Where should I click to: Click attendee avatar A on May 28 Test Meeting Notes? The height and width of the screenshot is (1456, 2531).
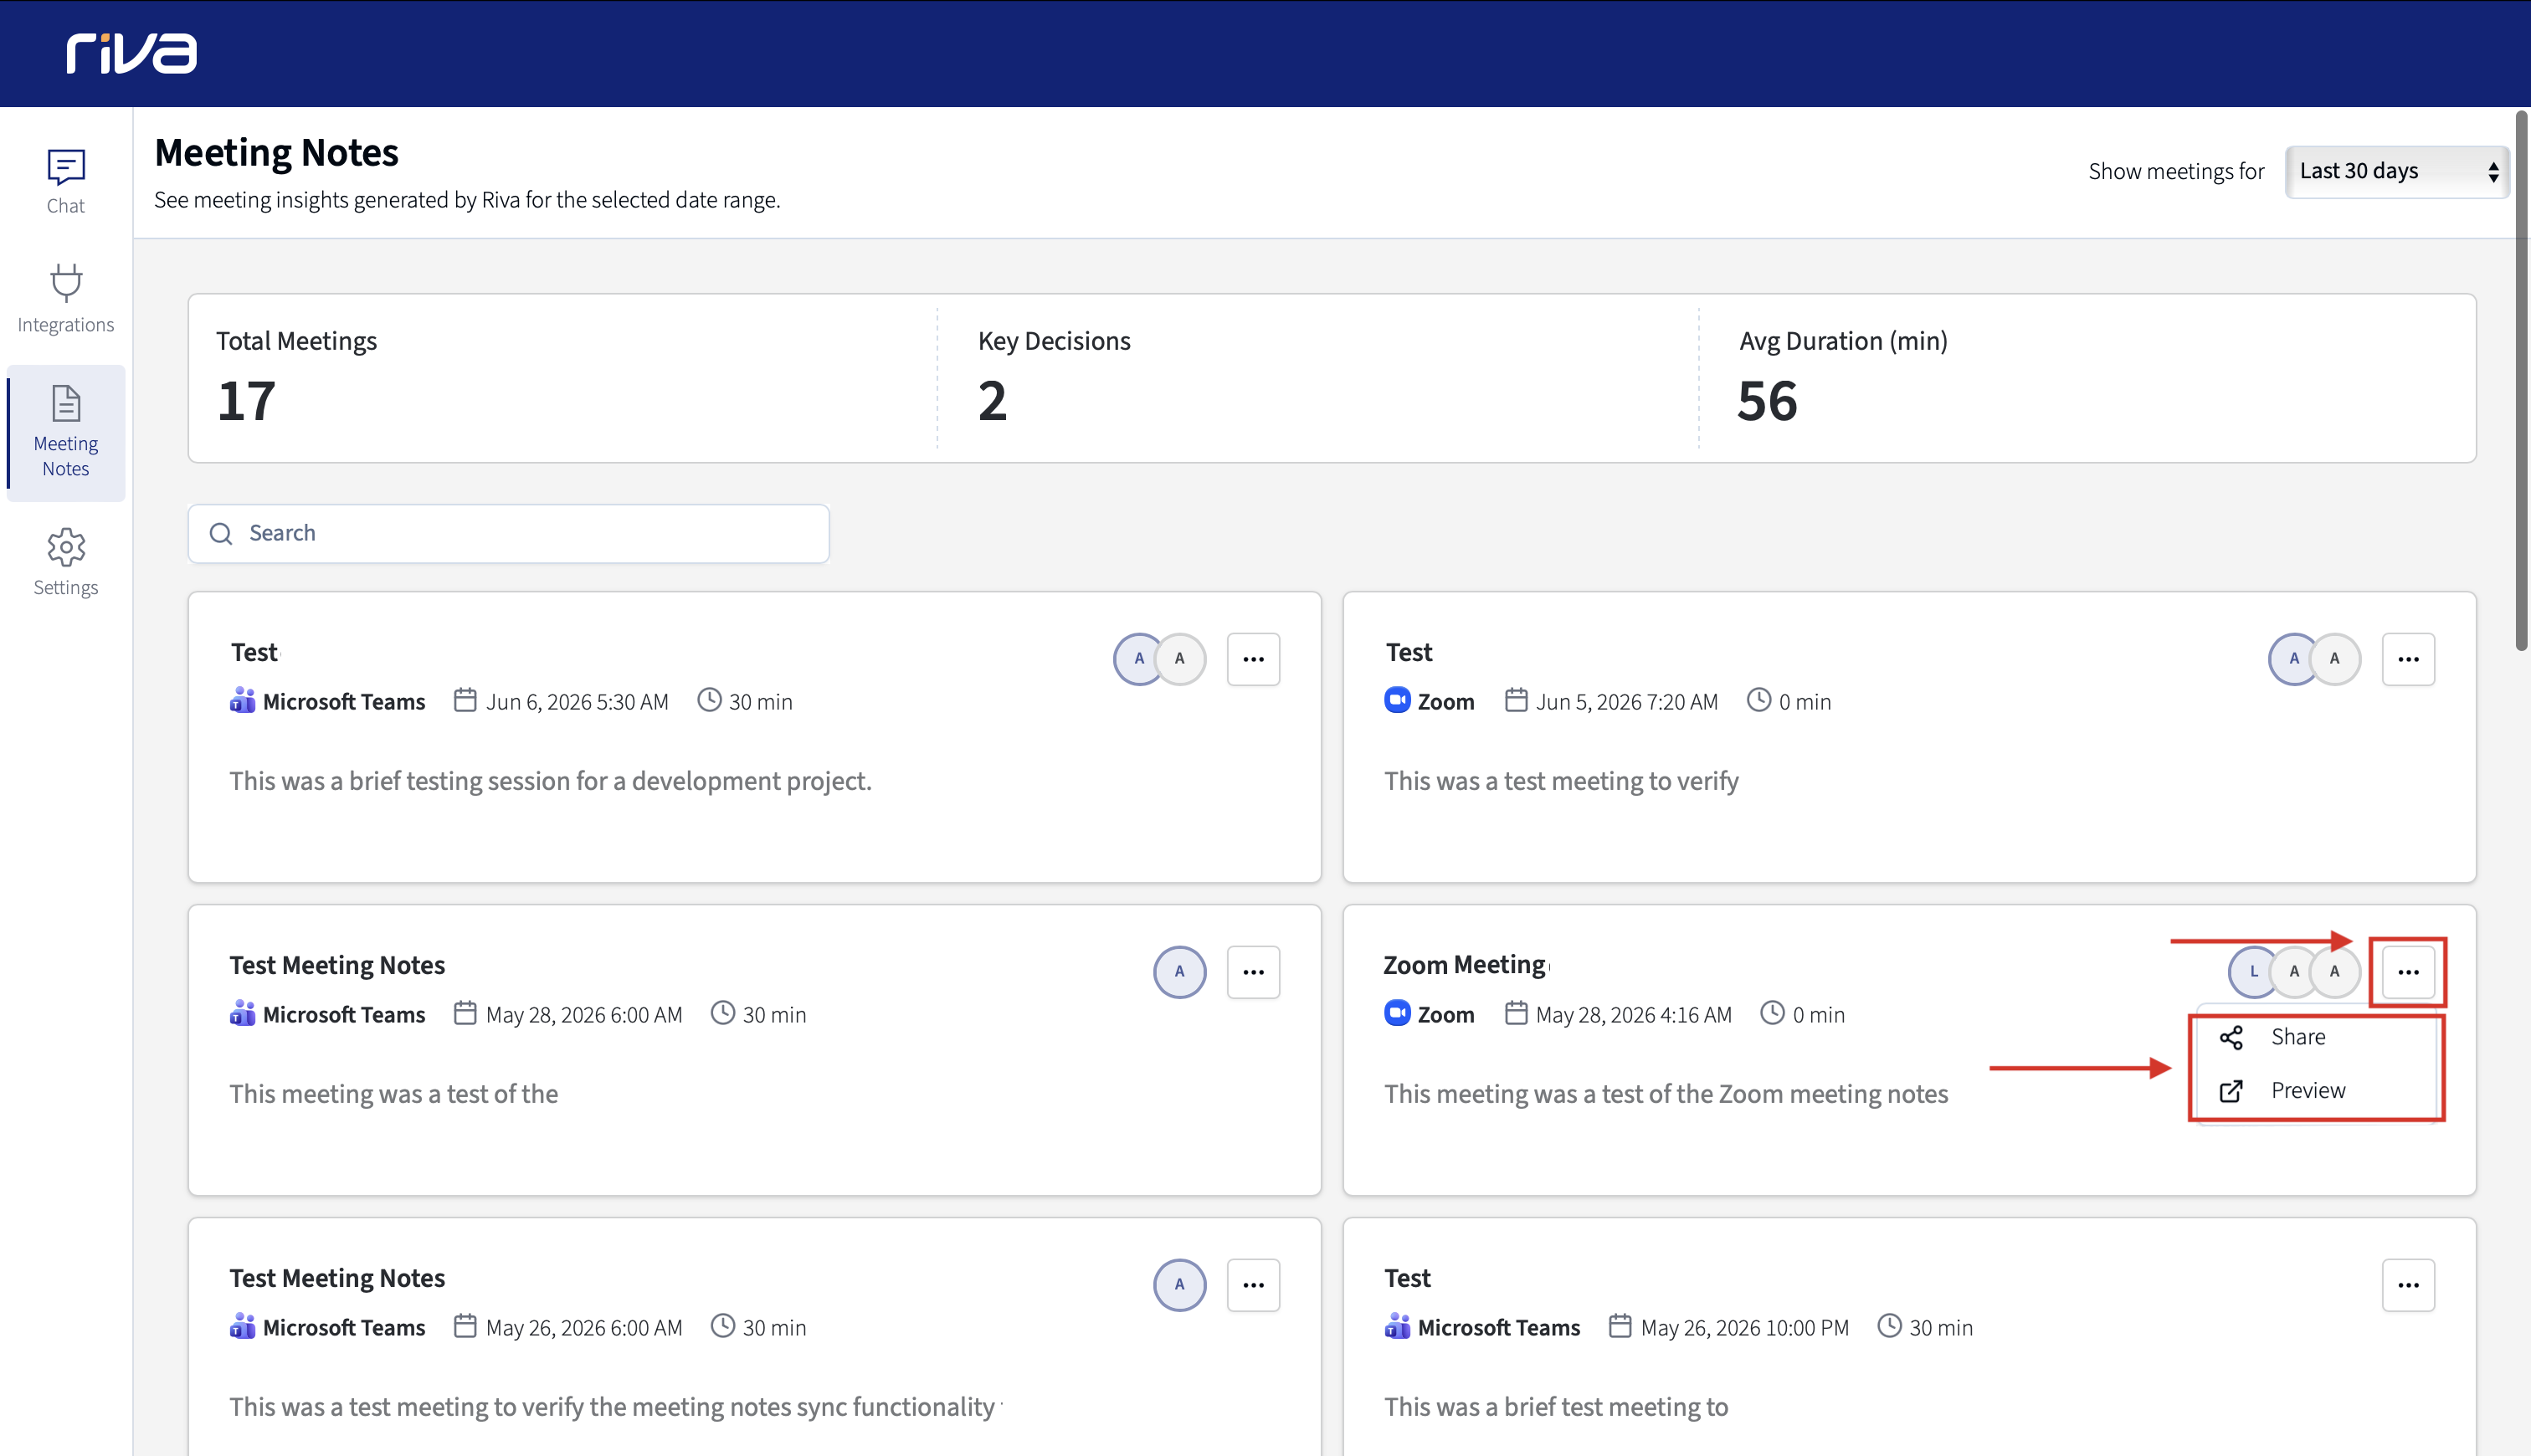point(1180,972)
